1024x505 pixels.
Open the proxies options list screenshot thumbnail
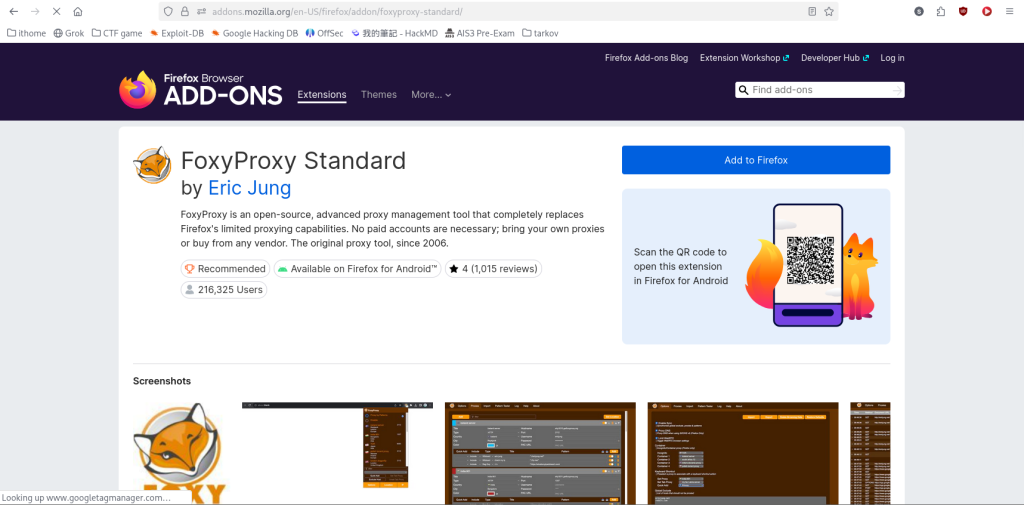point(540,453)
